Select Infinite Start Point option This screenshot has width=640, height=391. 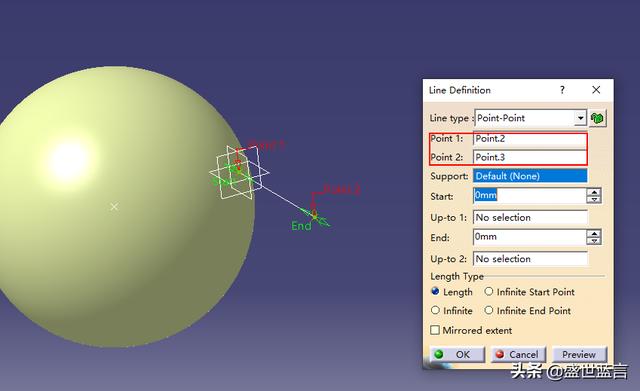click(x=489, y=291)
